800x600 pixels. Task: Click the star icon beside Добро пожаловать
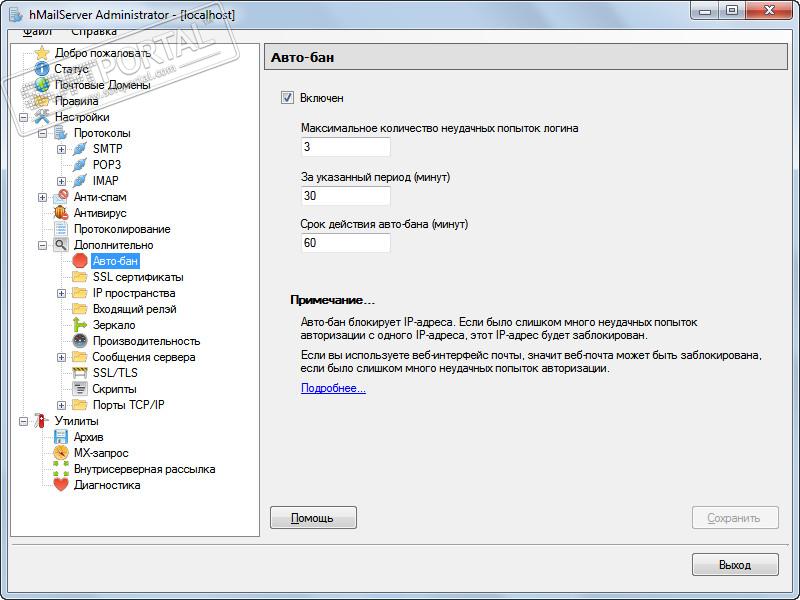(x=42, y=53)
